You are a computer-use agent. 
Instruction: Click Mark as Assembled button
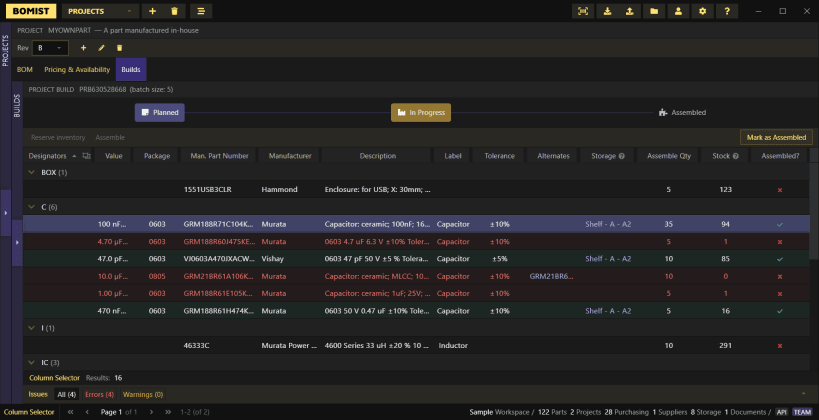click(776, 137)
